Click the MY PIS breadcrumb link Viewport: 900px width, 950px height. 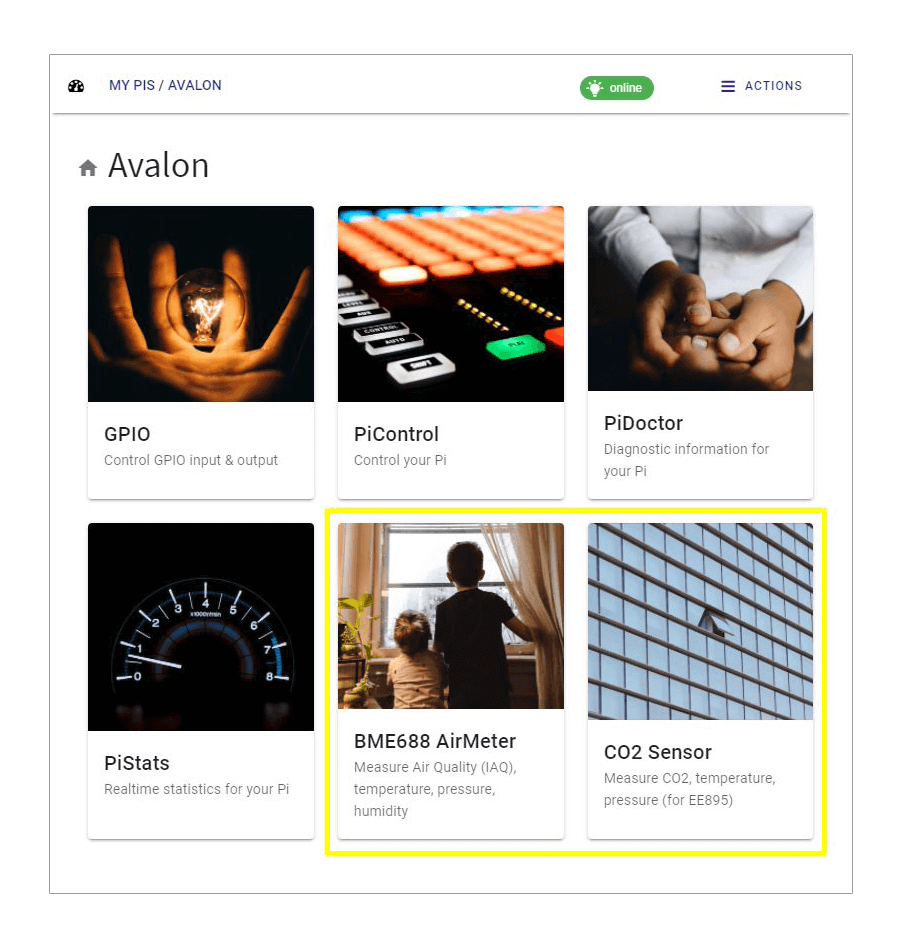[x=132, y=86]
